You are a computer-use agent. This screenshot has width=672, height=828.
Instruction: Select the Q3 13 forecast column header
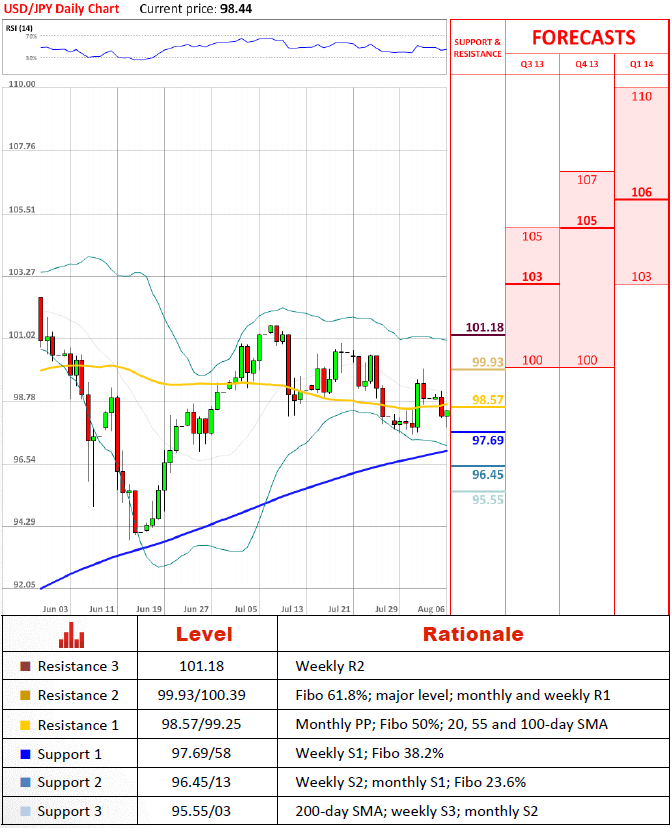[x=532, y=64]
